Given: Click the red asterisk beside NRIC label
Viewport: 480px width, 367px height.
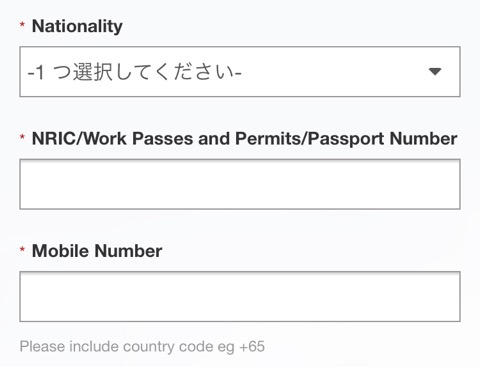Looking at the screenshot, I should point(22,137).
